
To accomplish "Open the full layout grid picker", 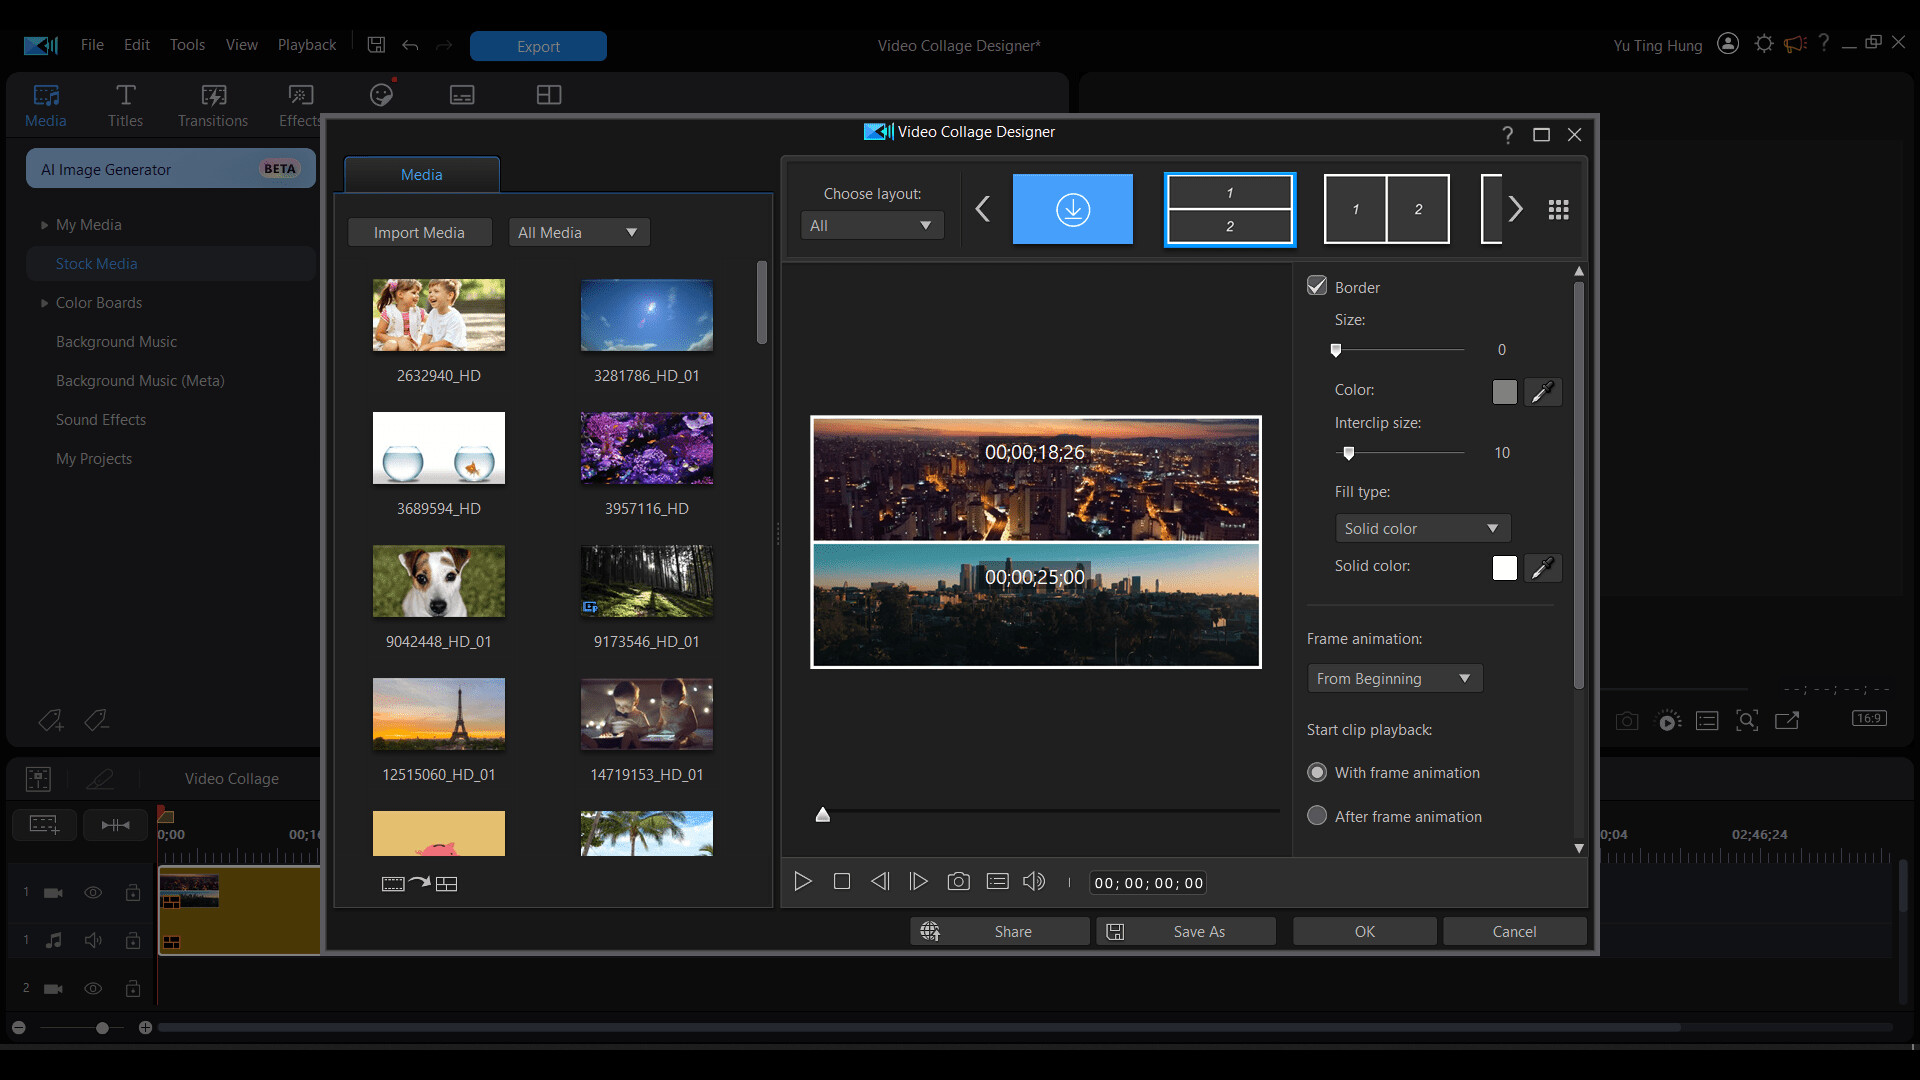I will (1558, 209).
